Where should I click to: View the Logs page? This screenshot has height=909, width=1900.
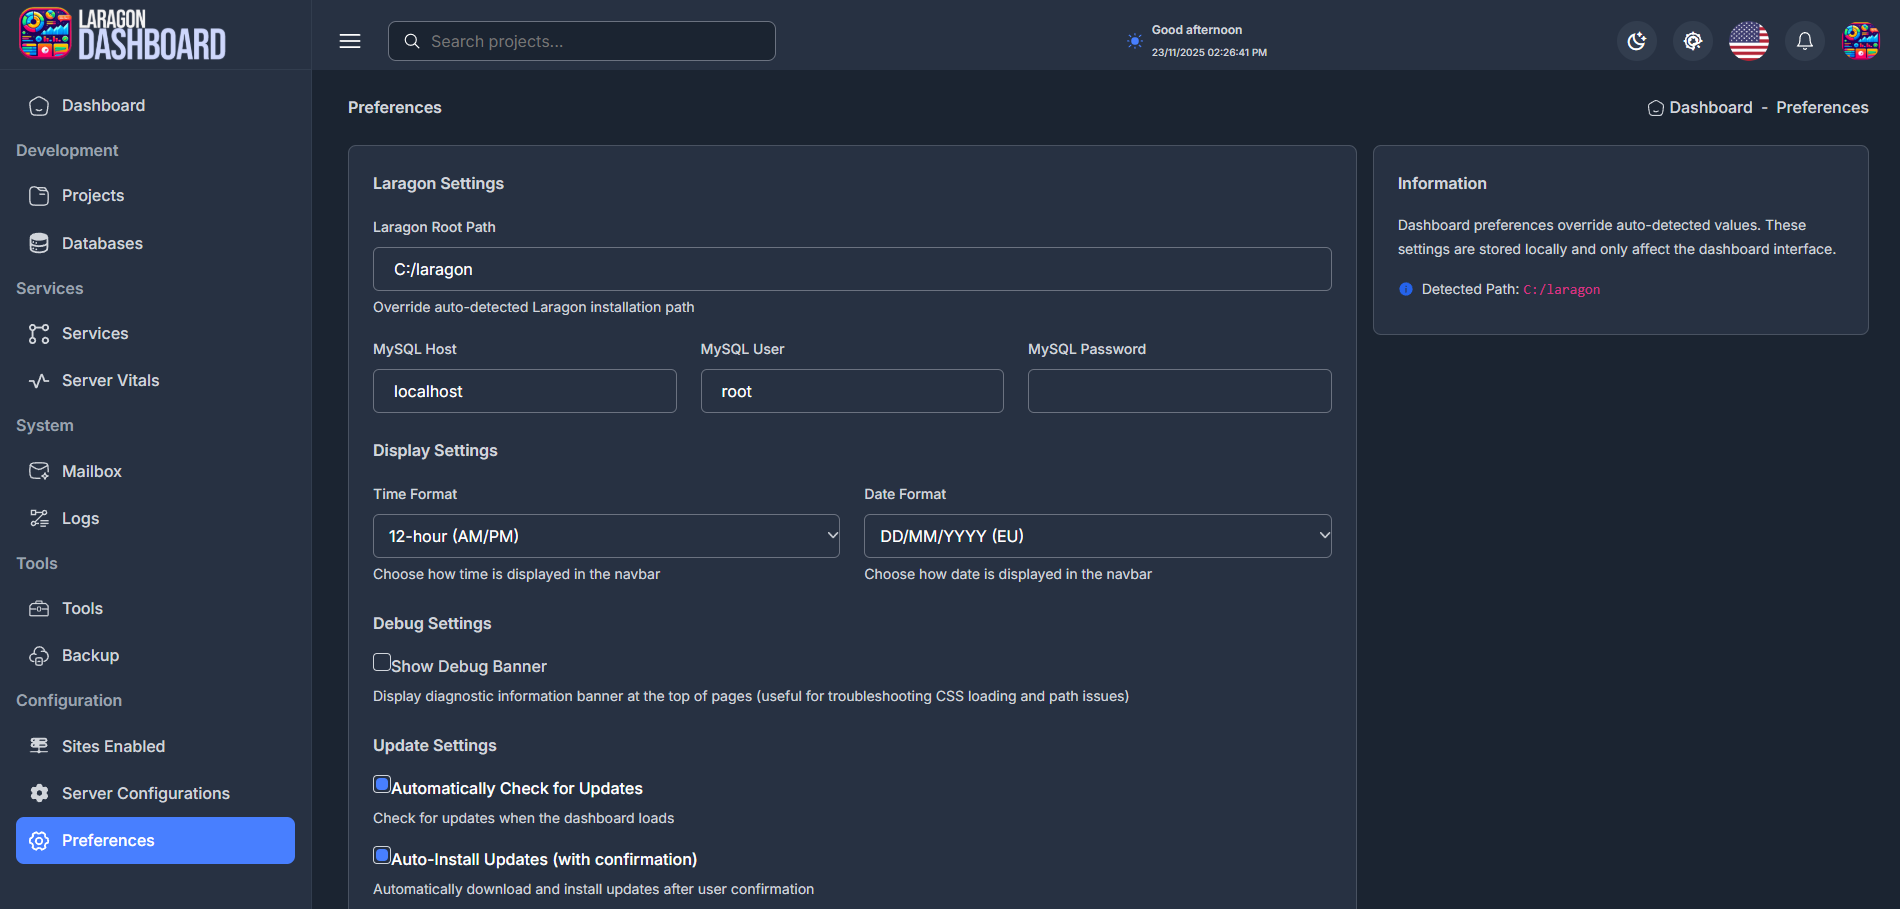tap(80, 518)
